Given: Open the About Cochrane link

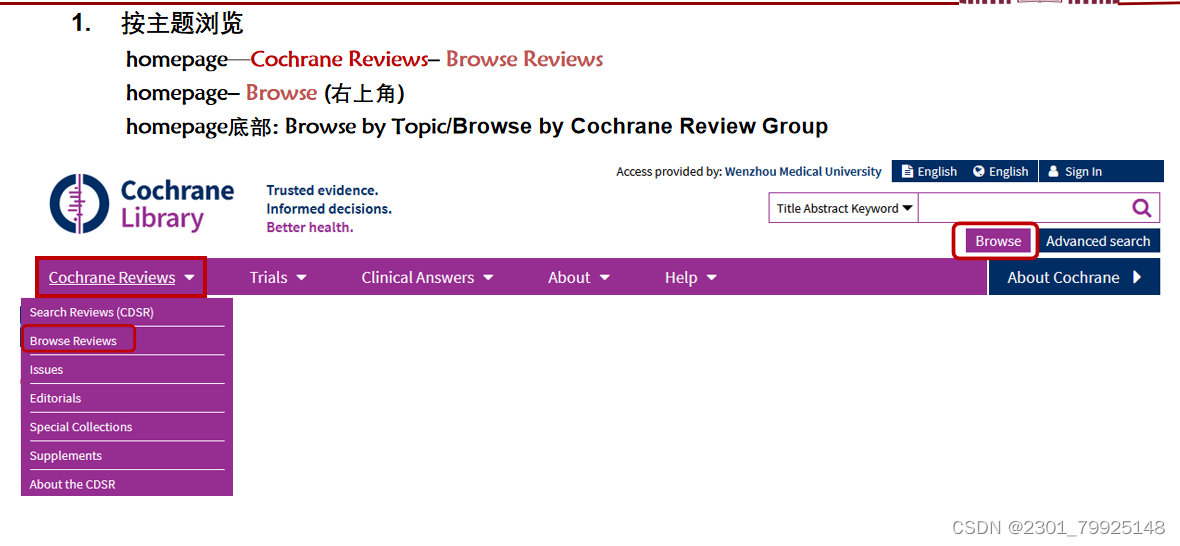Looking at the screenshot, I should point(1074,278).
